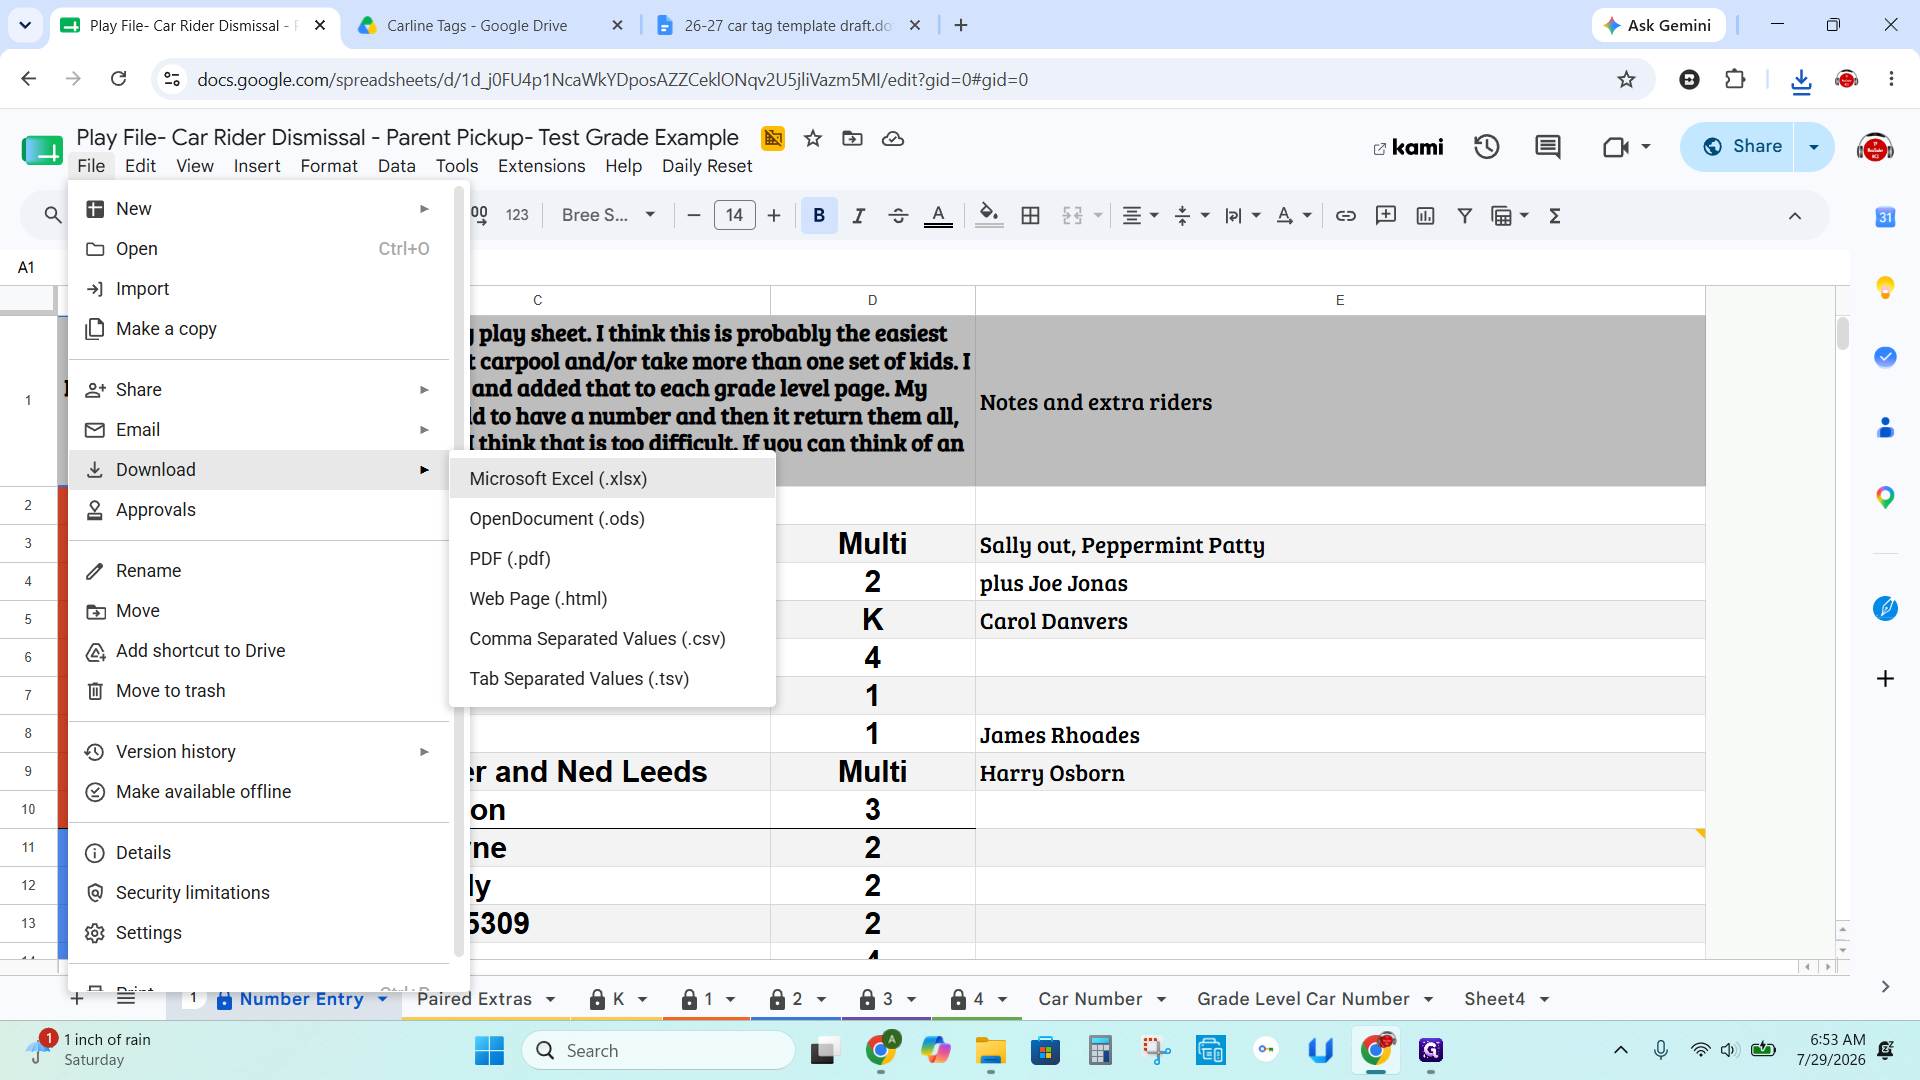The width and height of the screenshot is (1920, 1080).
Task: Open Sheet4 tab dropdown arrow
Action: point(1545,999)
